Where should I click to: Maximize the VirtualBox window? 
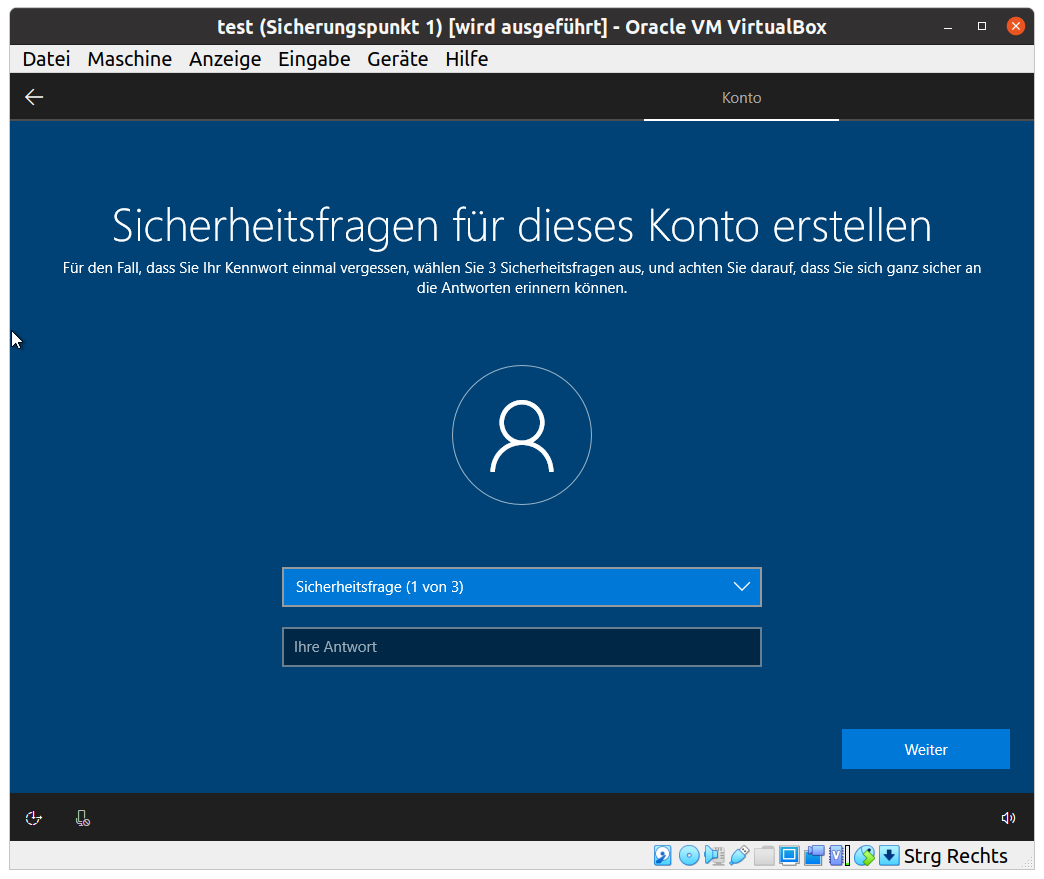point(981,27)
